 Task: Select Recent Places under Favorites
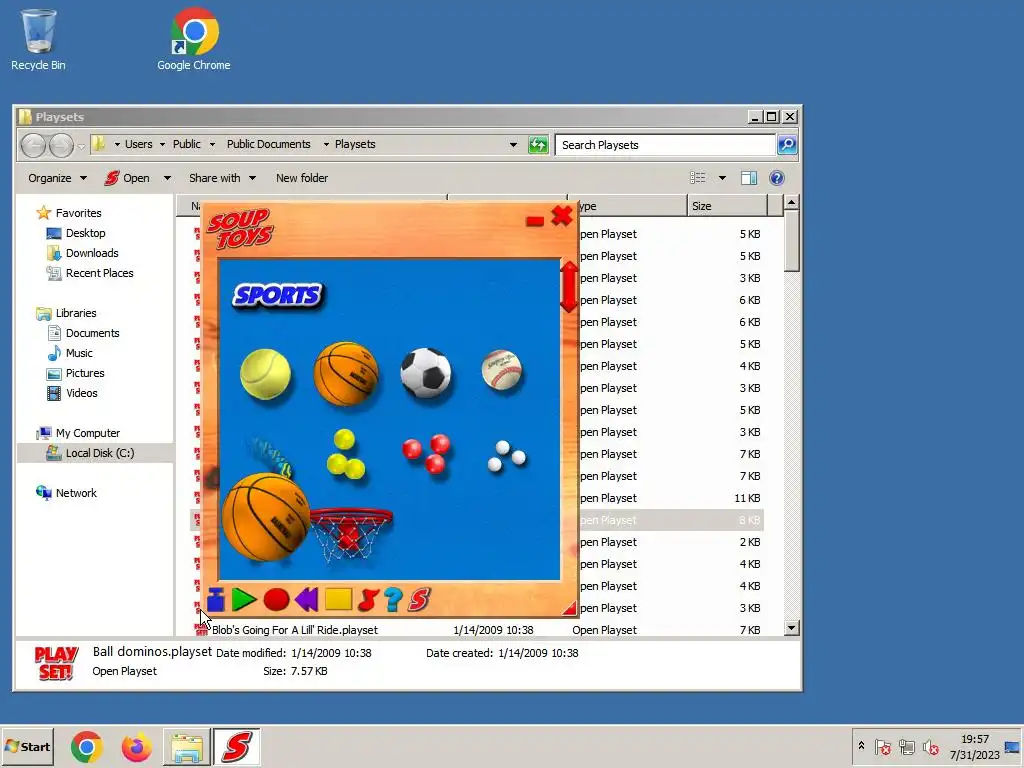click(99, 273)
